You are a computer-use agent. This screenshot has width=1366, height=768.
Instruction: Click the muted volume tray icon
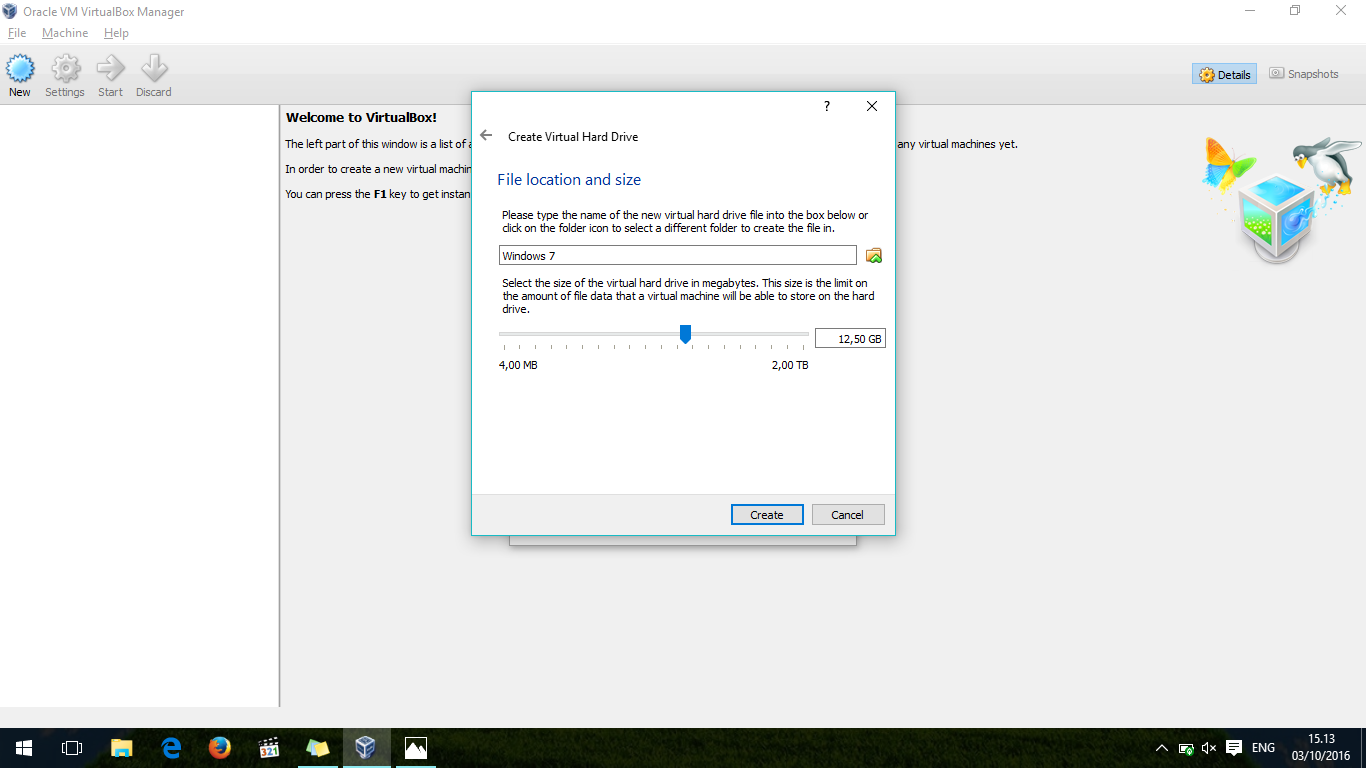[1208, 748]
